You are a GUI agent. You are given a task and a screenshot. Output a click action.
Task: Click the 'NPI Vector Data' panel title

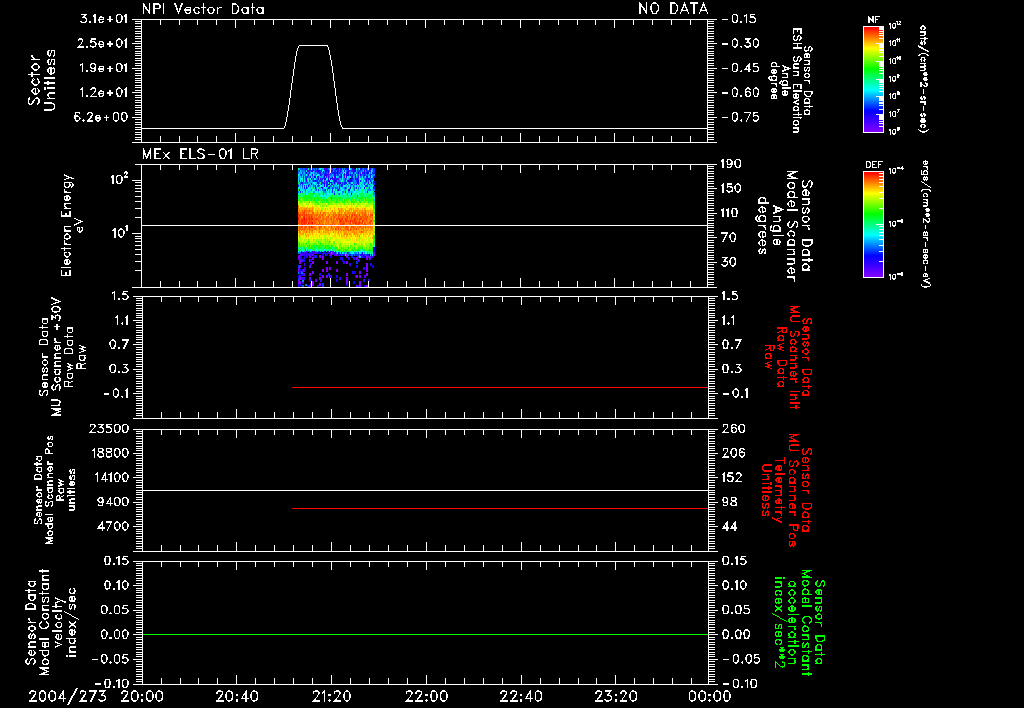[x=203, y=9]
